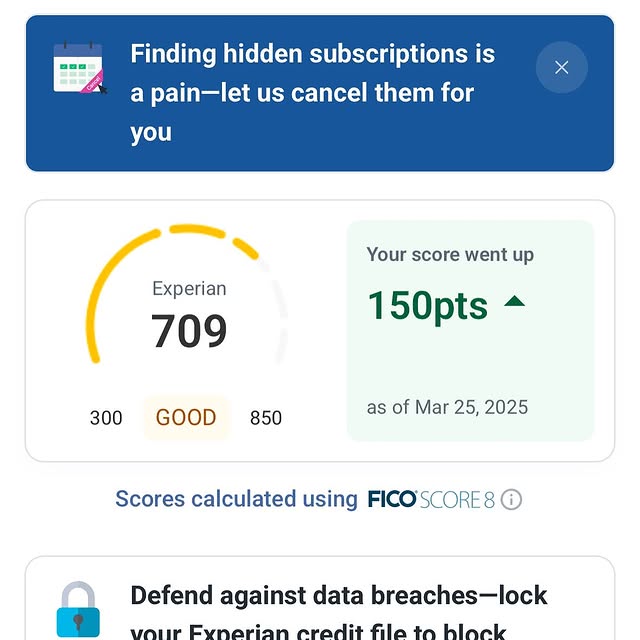The image size is (640, 640).
Task: Open the 'Your score went up' heading
Action: pyautogui.click(x=450, y=255)
